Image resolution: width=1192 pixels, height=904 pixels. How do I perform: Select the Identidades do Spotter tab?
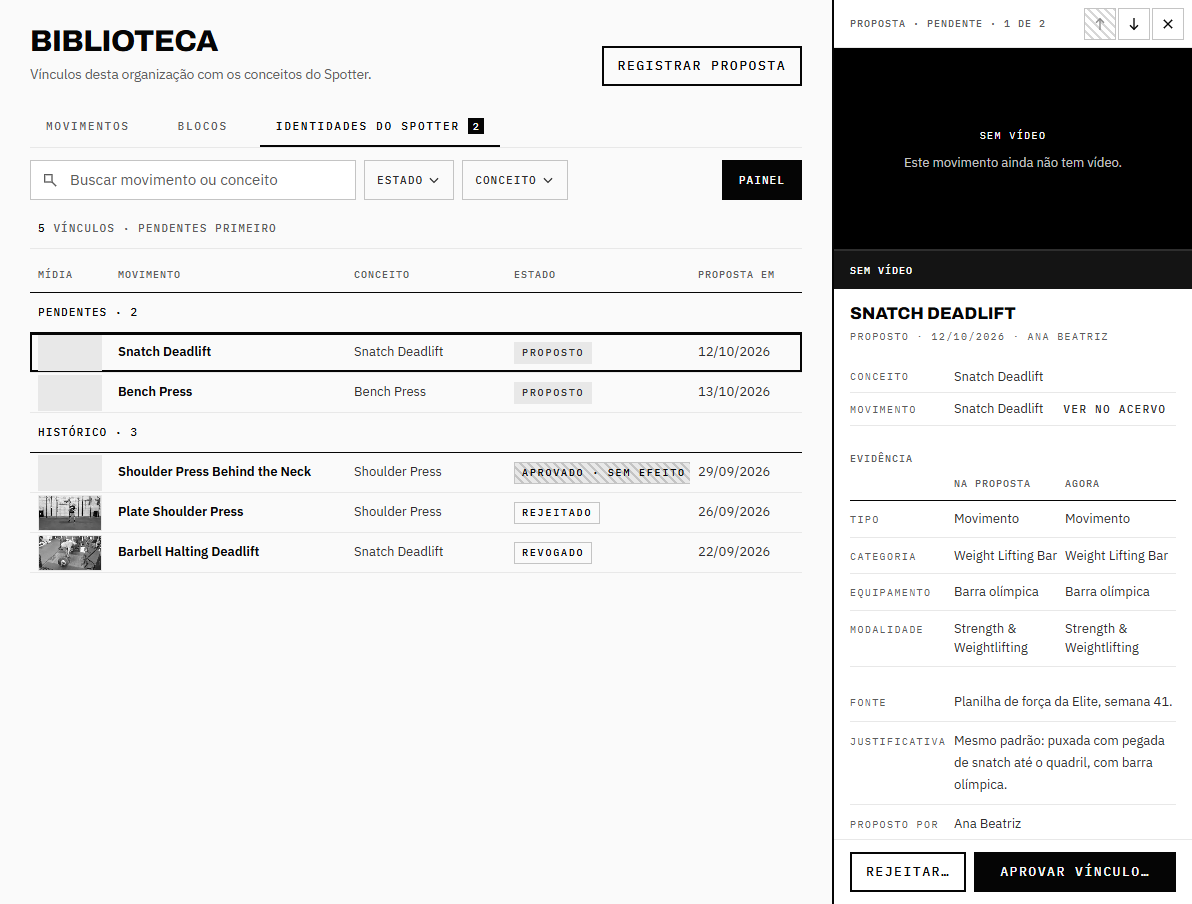379,126
